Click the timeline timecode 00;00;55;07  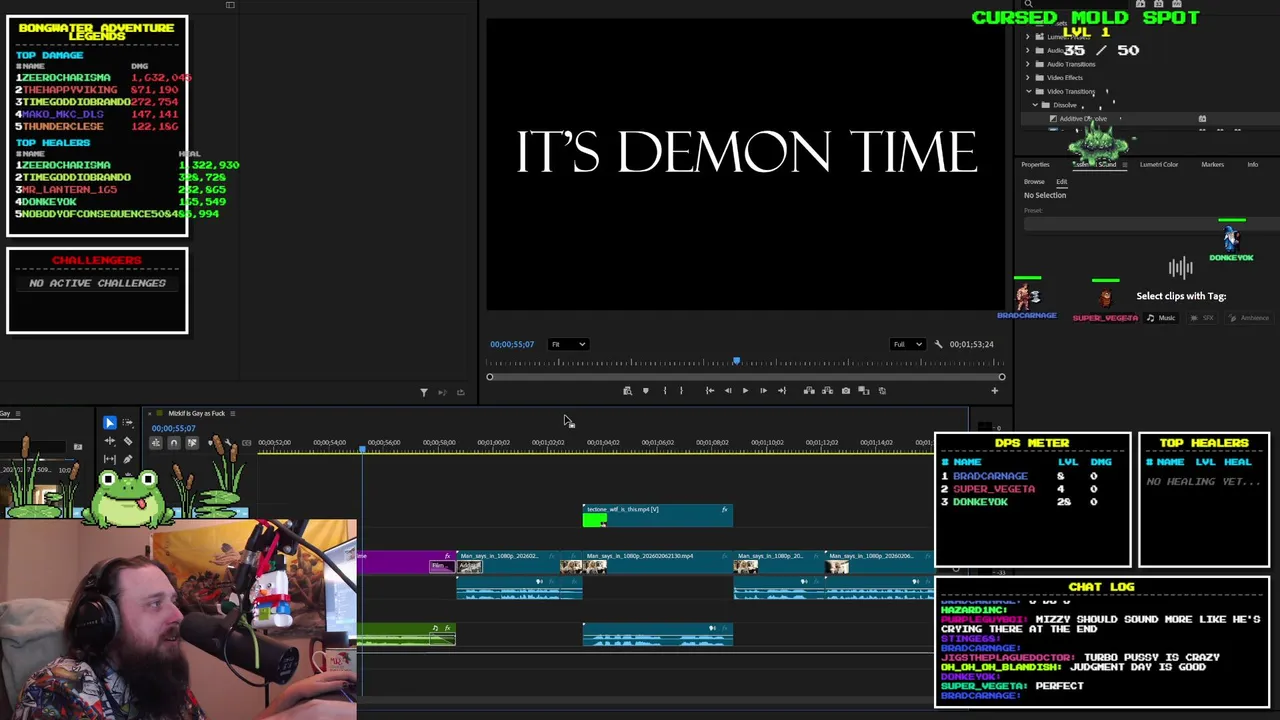(x=174, y=428)
